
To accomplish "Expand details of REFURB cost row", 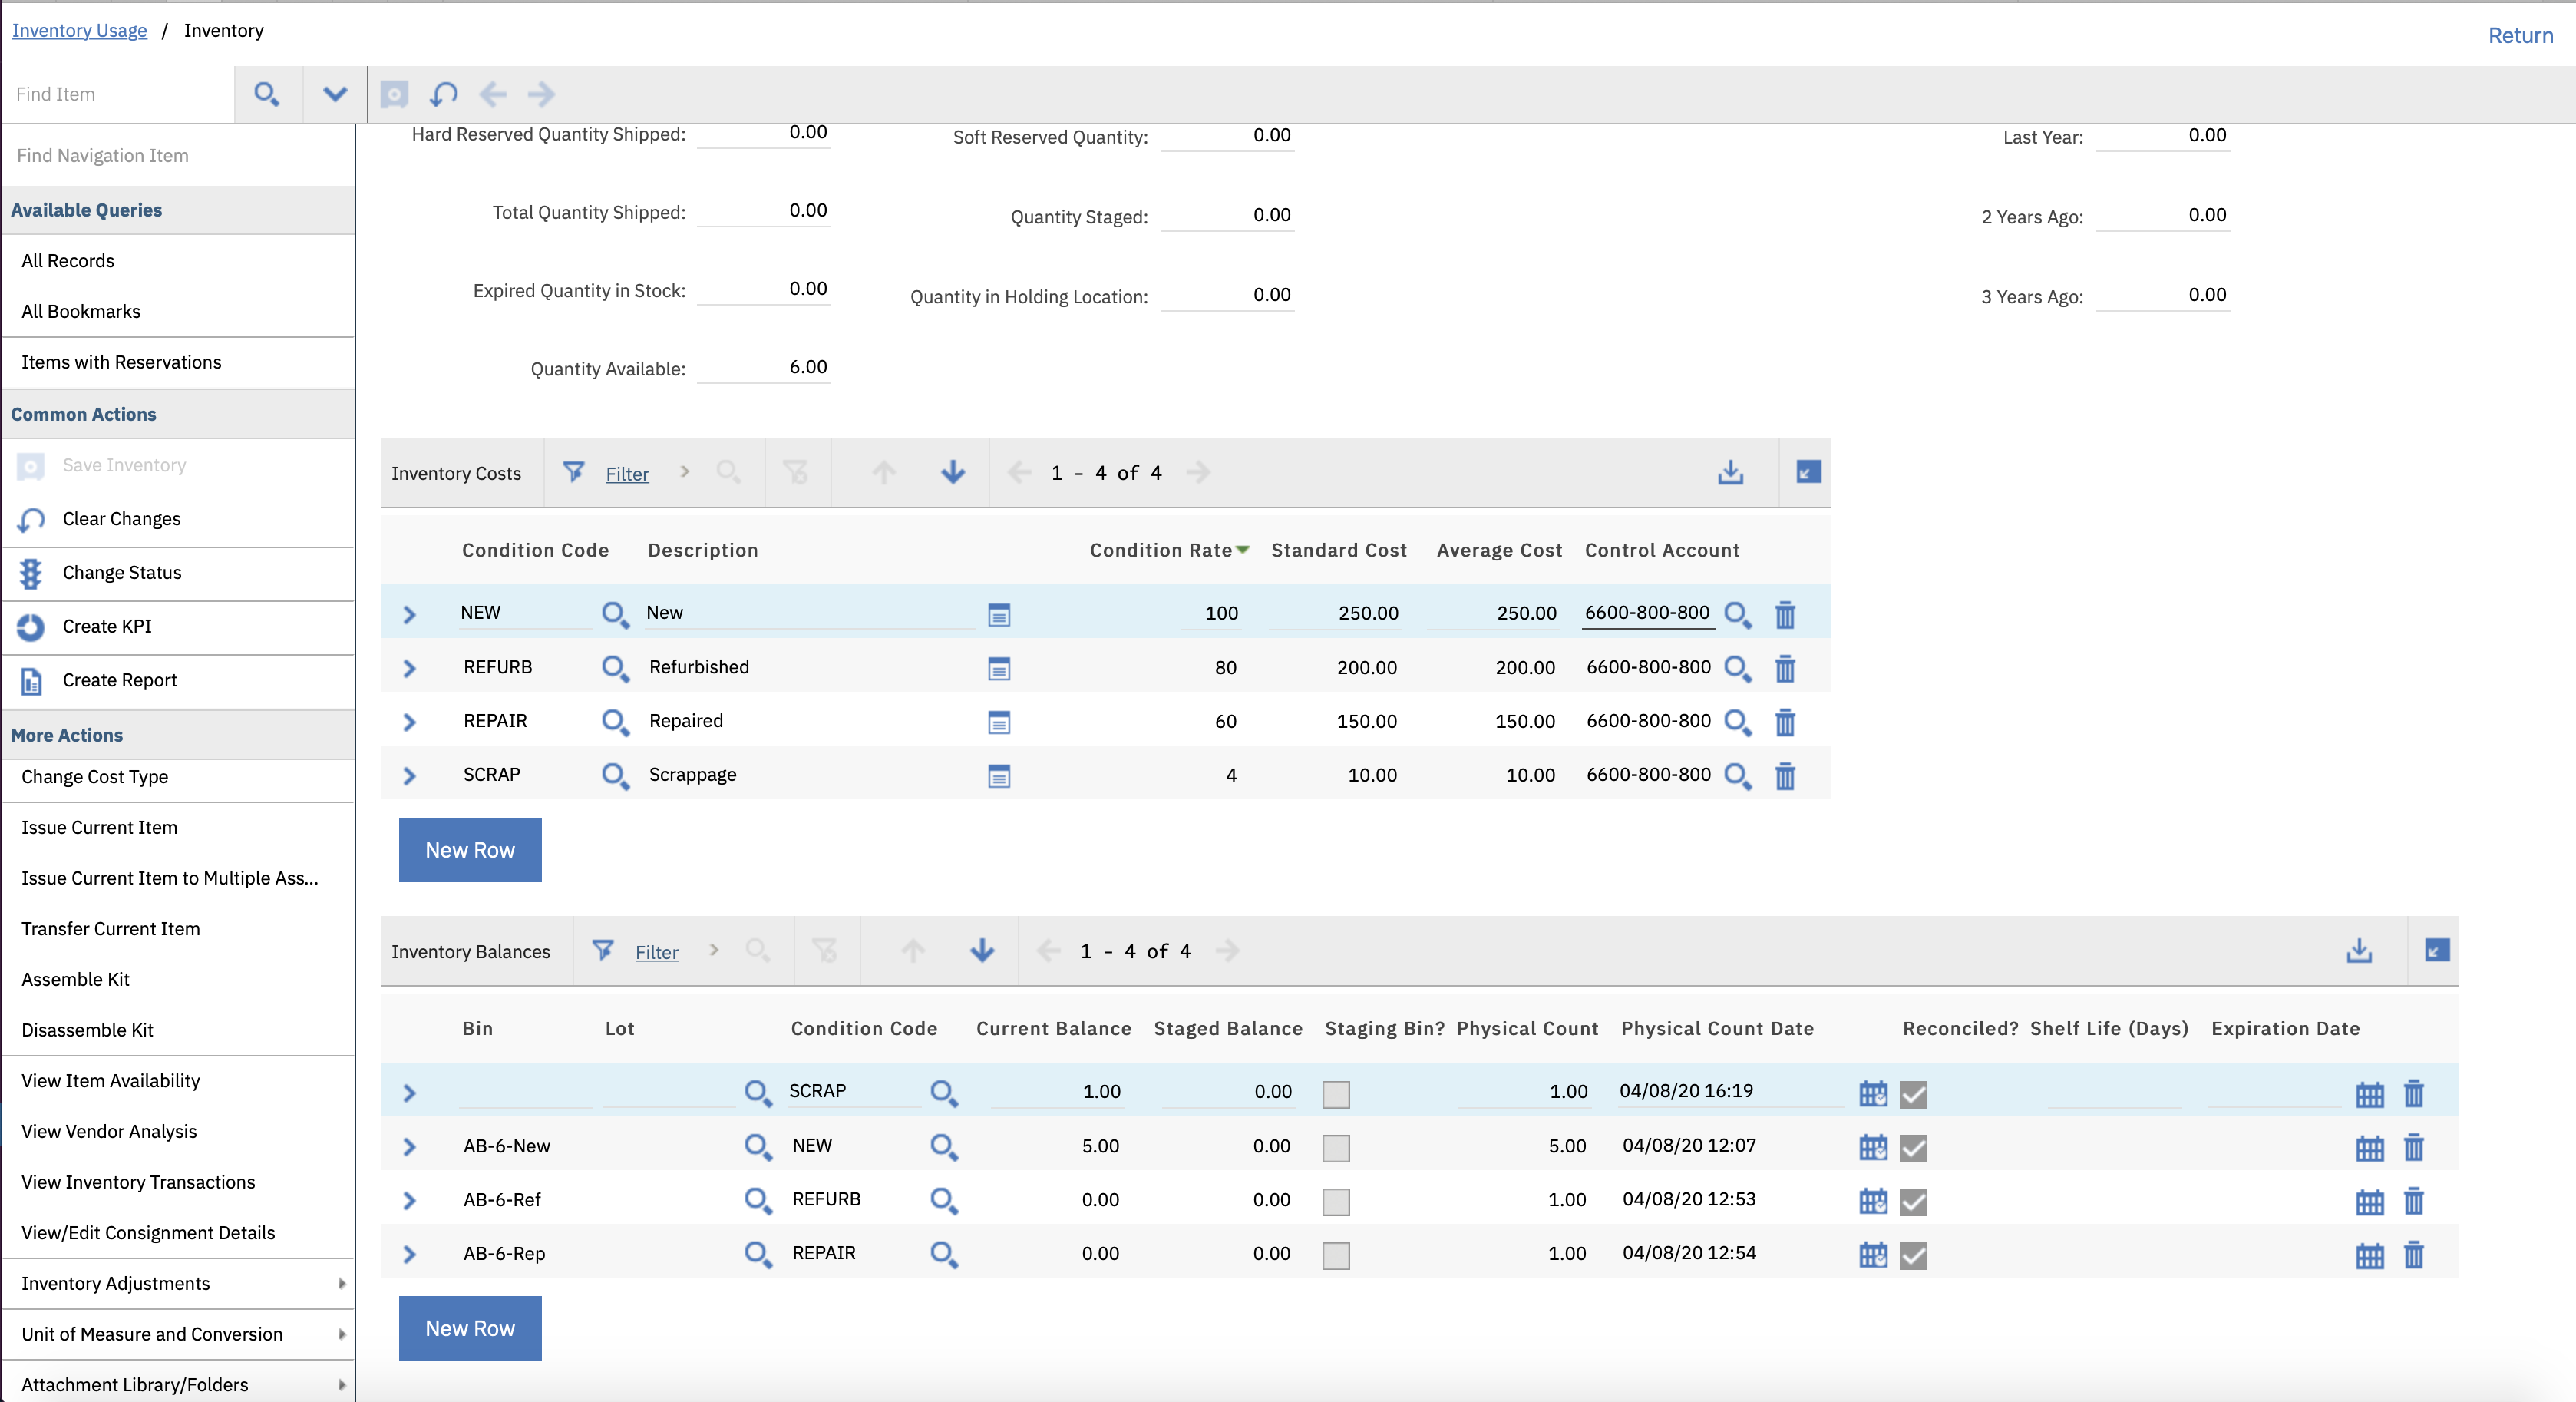I will [x=409, y=668].
